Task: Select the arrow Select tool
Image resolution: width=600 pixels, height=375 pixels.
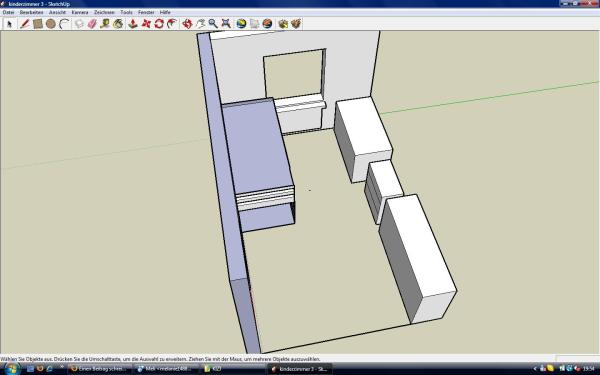Action: (x=10, y=24)
